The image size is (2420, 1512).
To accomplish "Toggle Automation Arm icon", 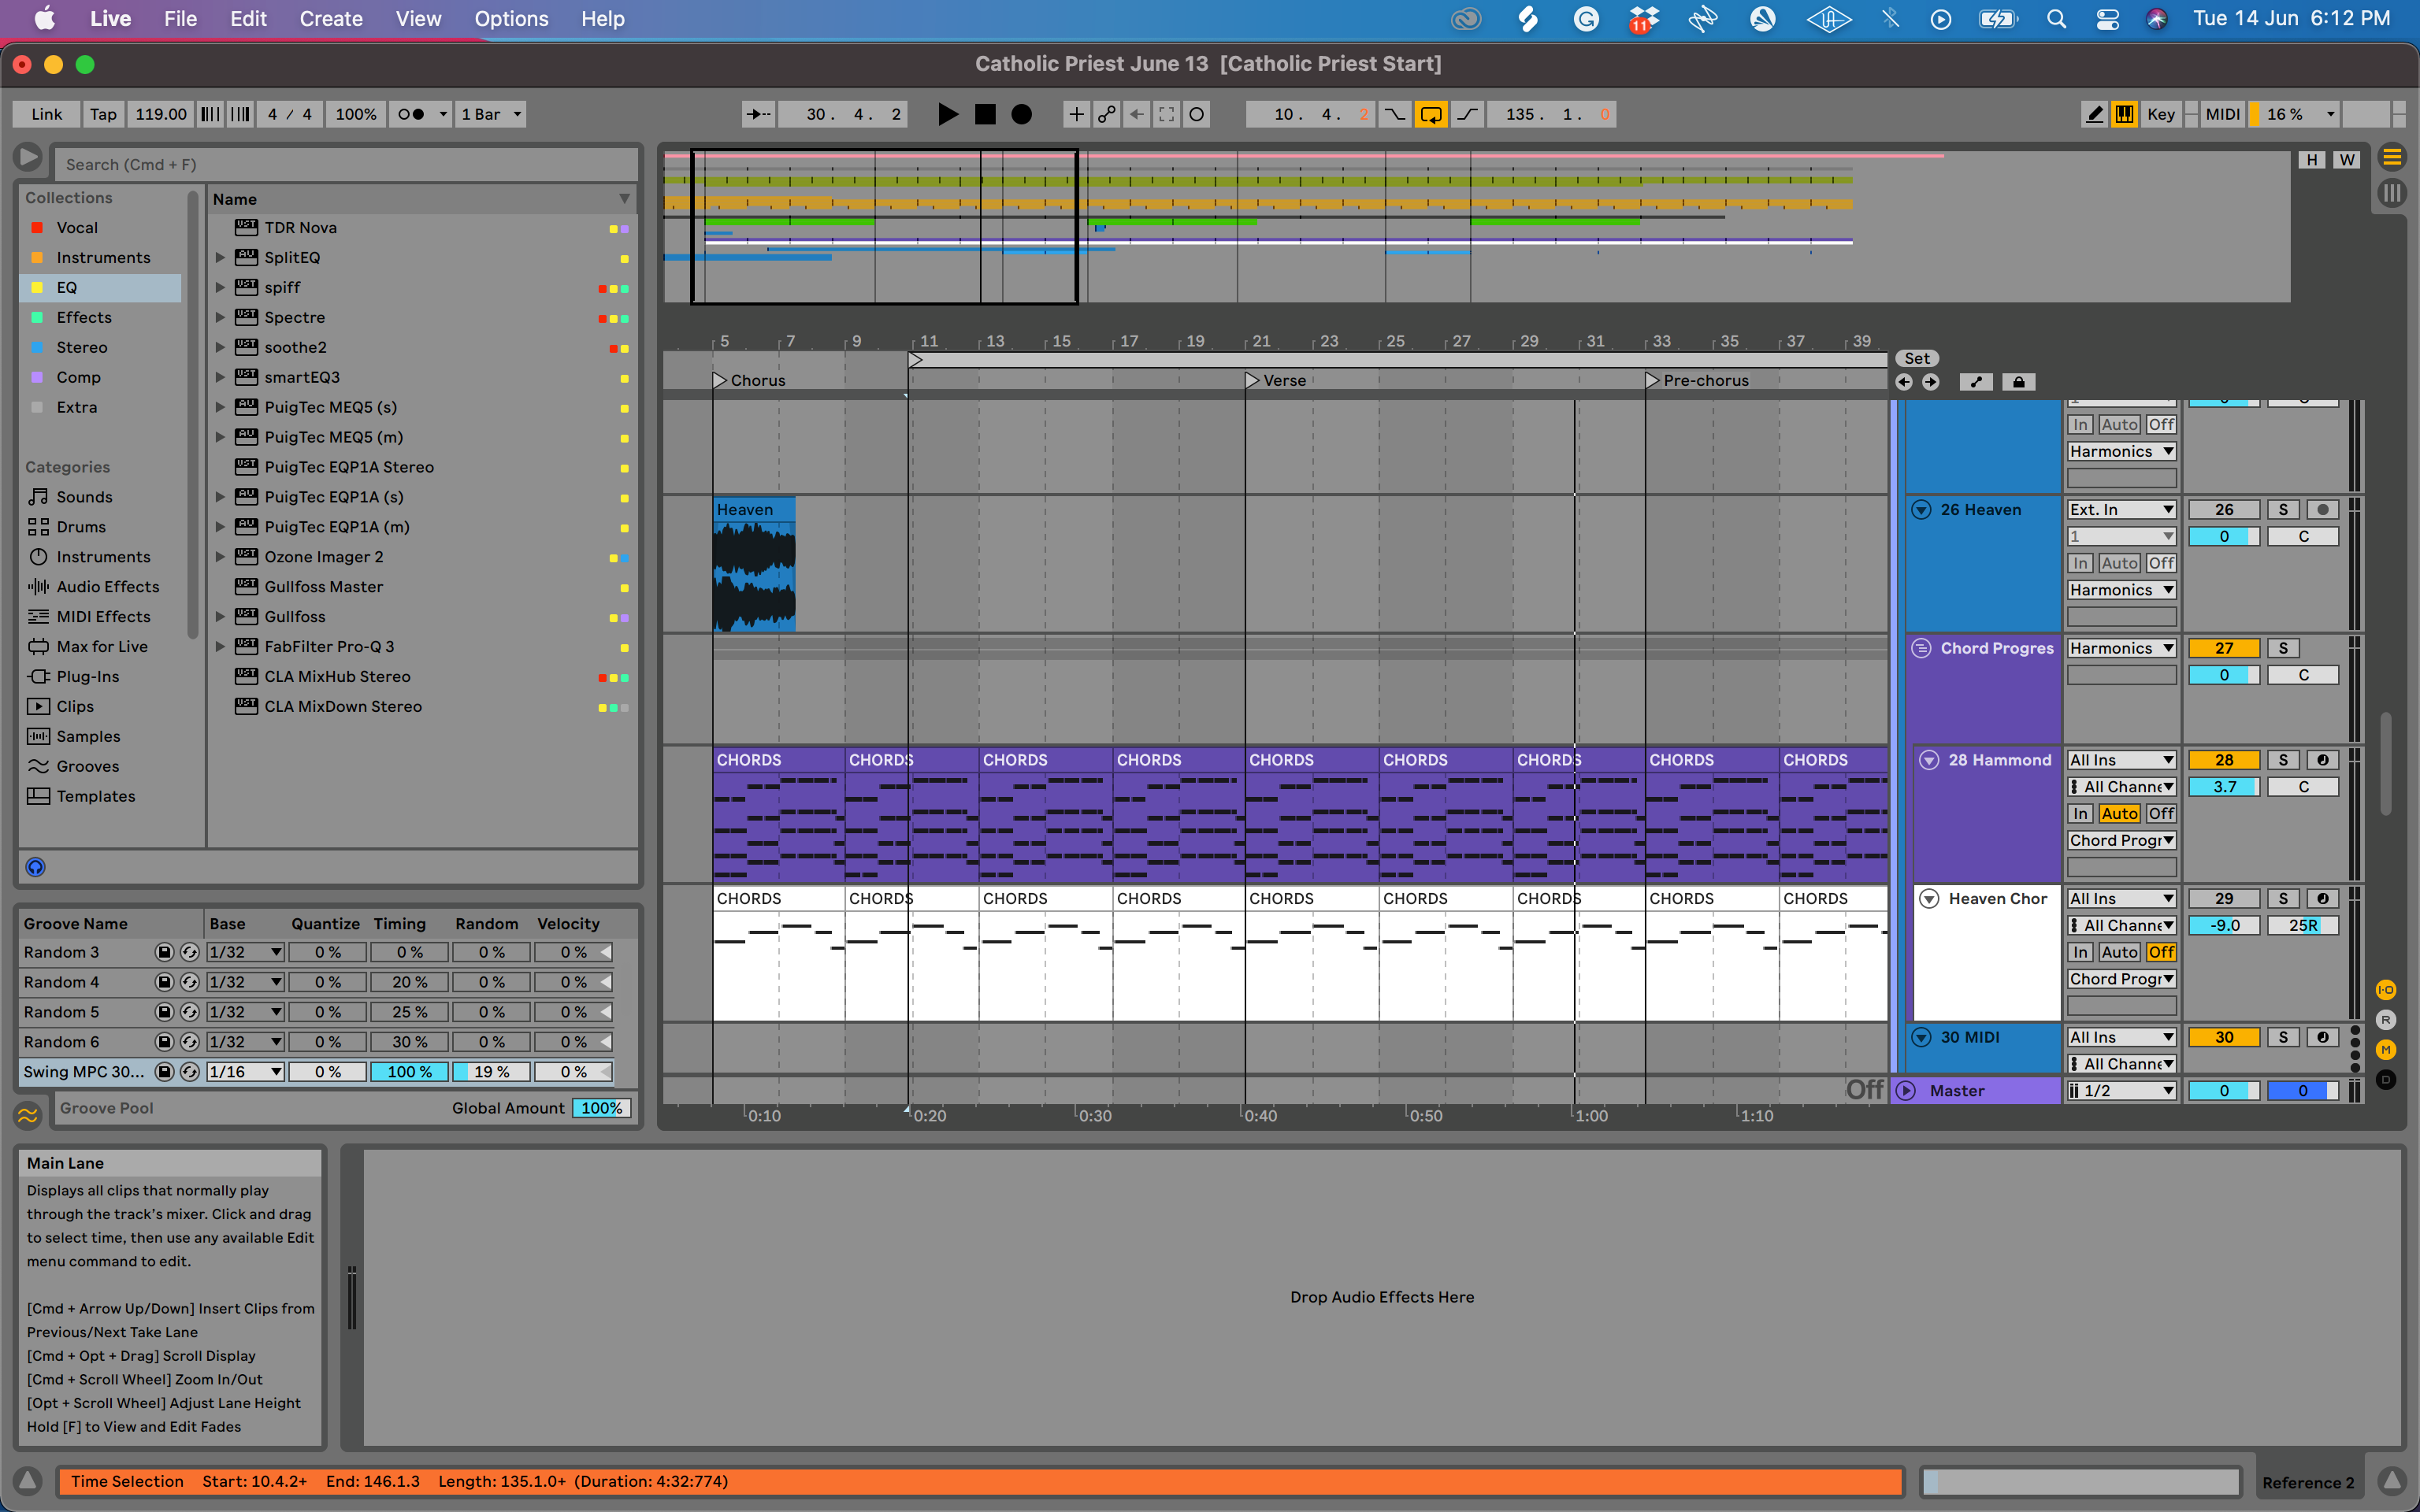I will 1106,114.
